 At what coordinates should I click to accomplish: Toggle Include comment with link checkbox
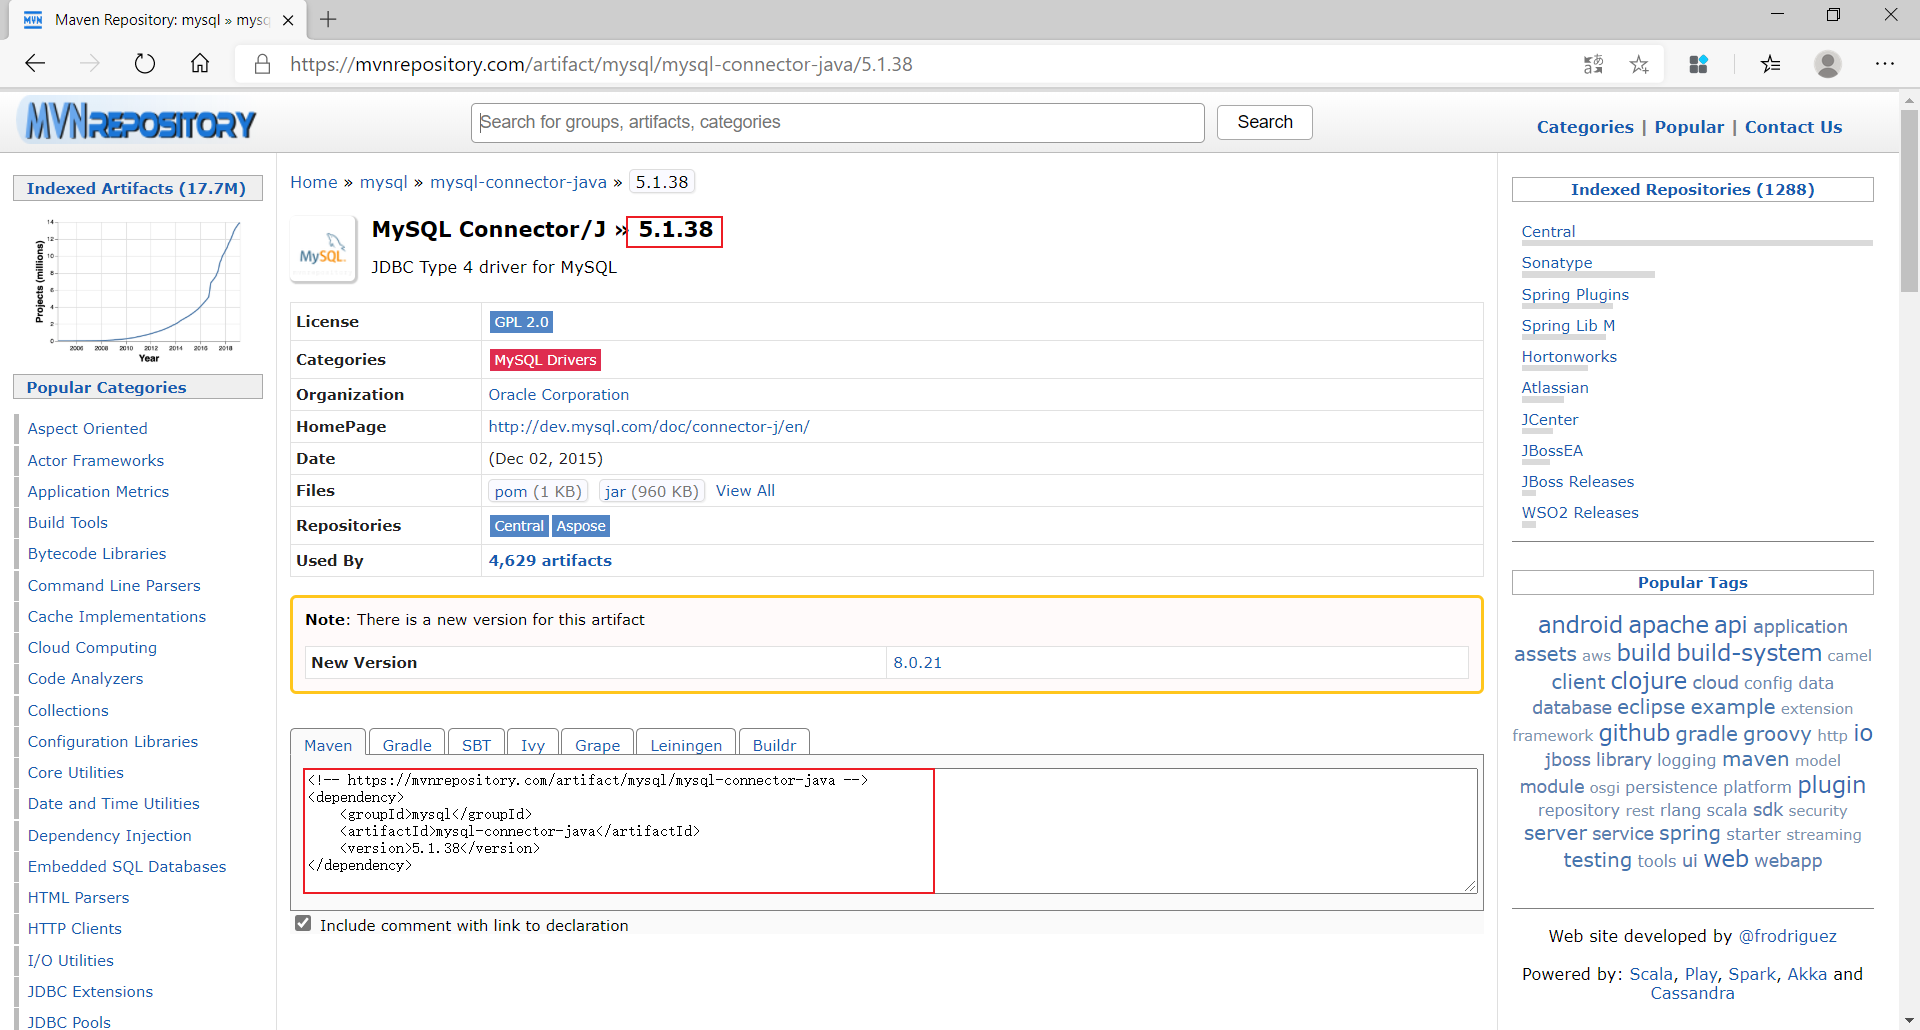tap(303, 924)
